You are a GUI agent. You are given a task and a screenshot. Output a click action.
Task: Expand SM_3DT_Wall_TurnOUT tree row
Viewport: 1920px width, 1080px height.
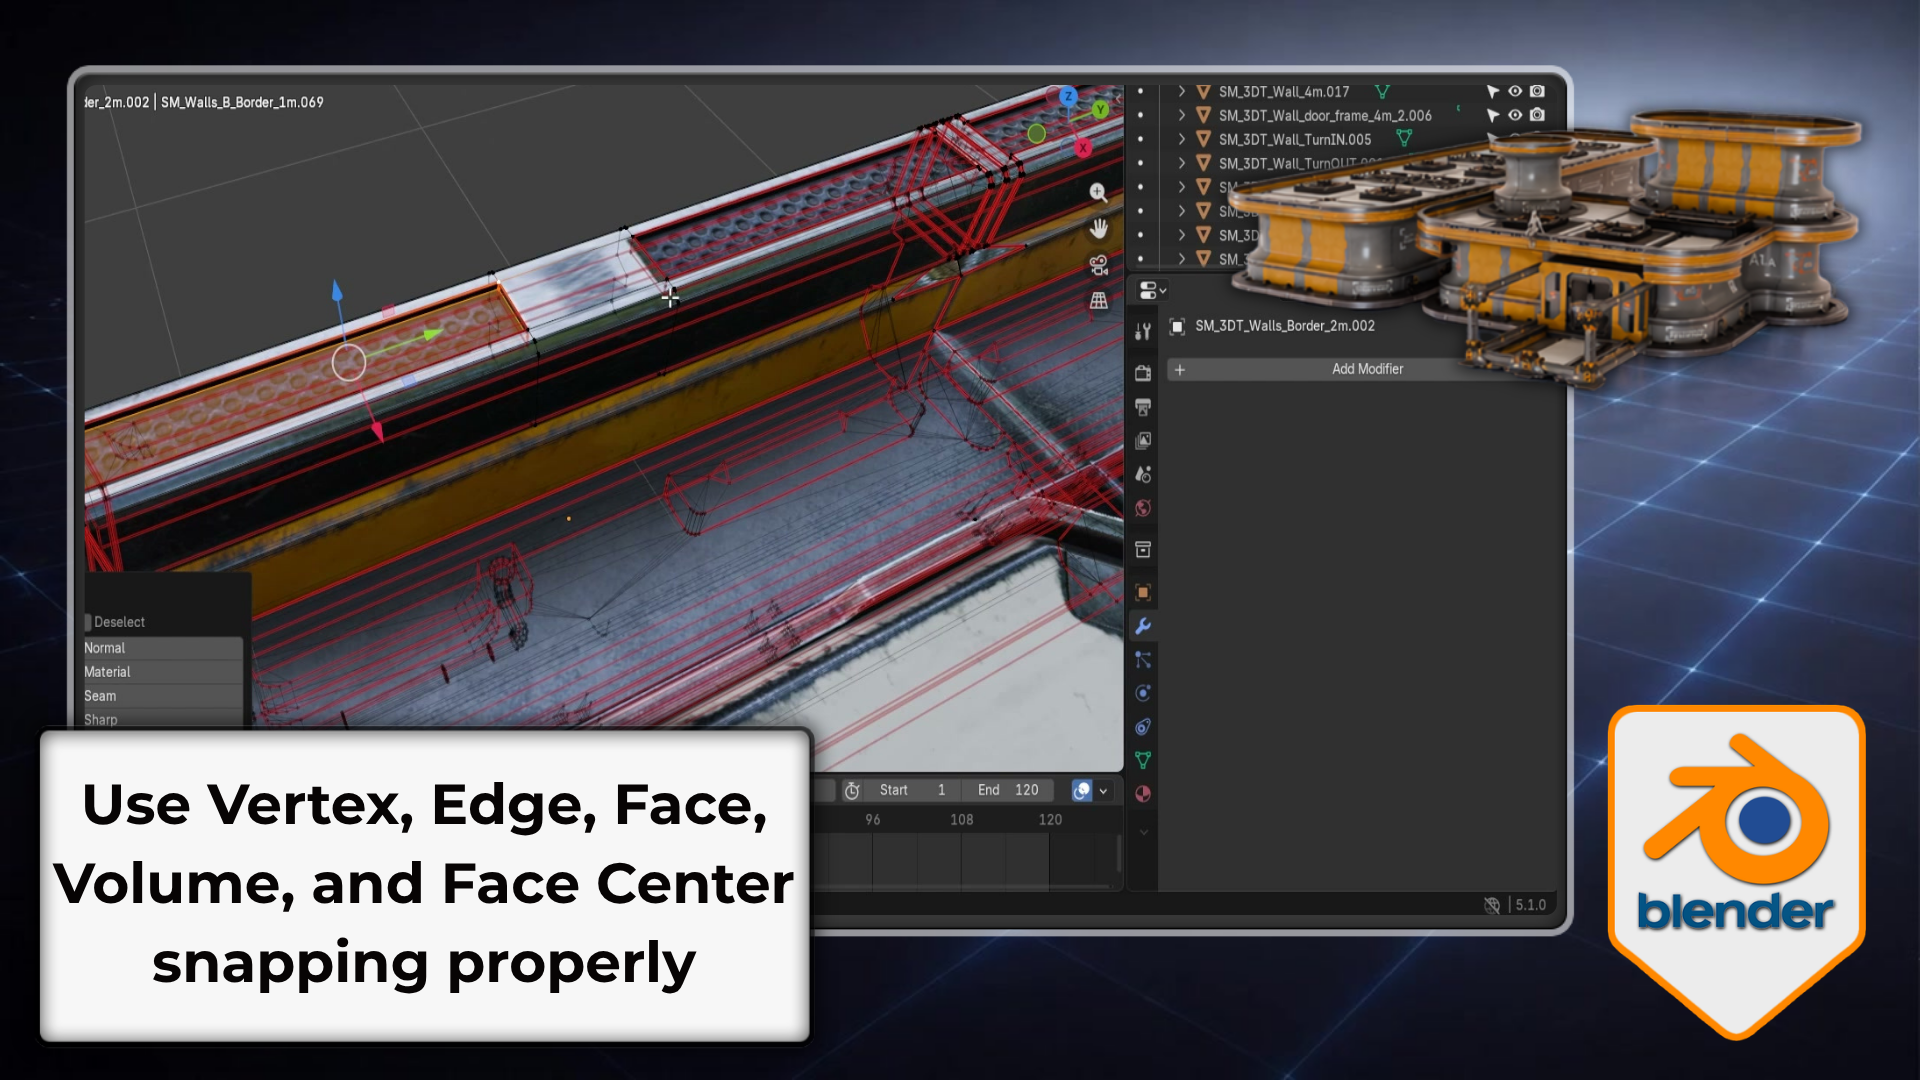(1181, 163)
